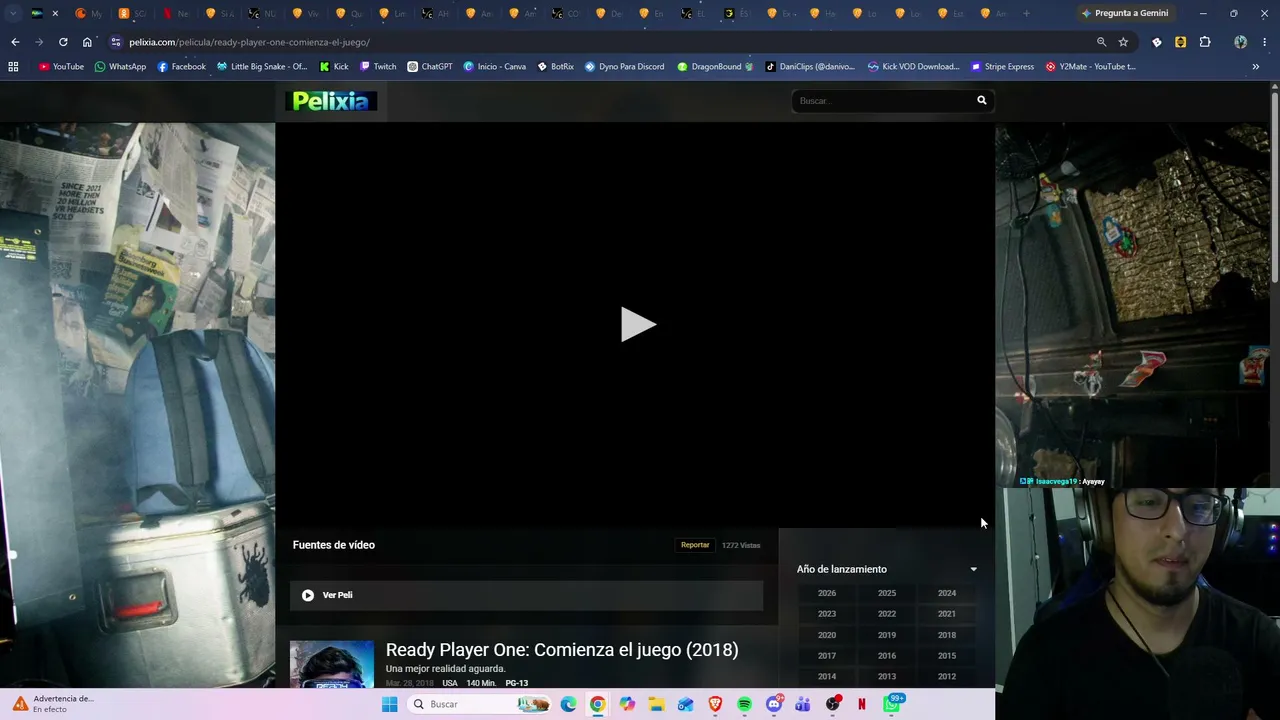Open the Dyno Para Discord bookmark
1280x720 pixels.
(625, 66)
